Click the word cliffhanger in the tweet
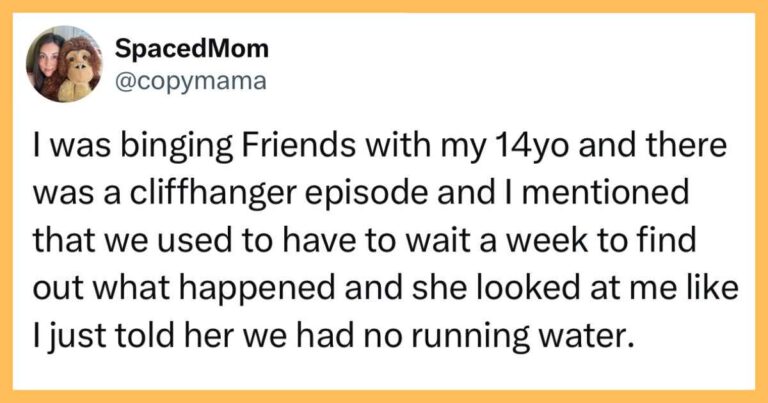 click(213, 193)
